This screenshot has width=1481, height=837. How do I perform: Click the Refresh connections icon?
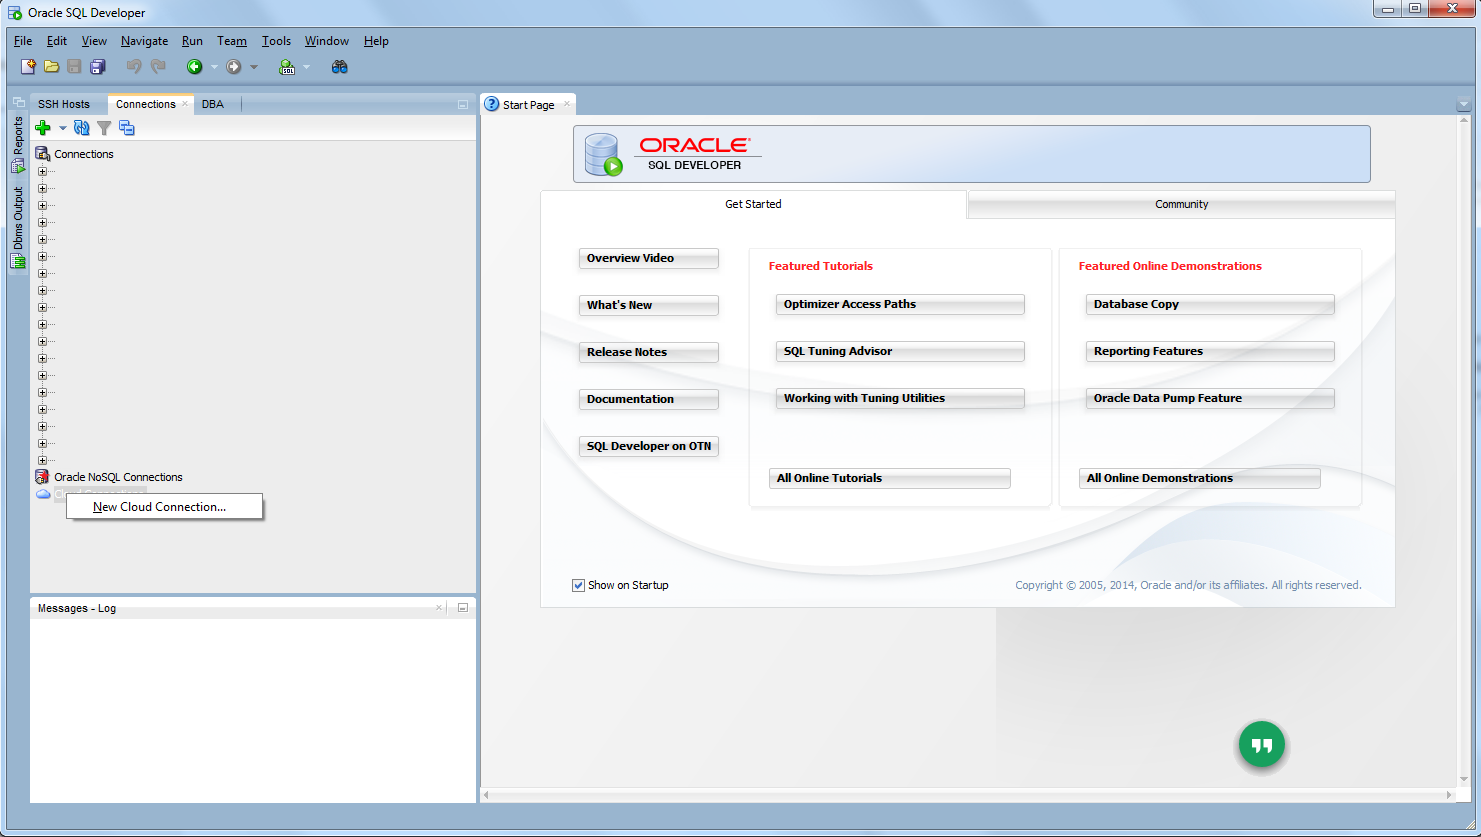82,128
